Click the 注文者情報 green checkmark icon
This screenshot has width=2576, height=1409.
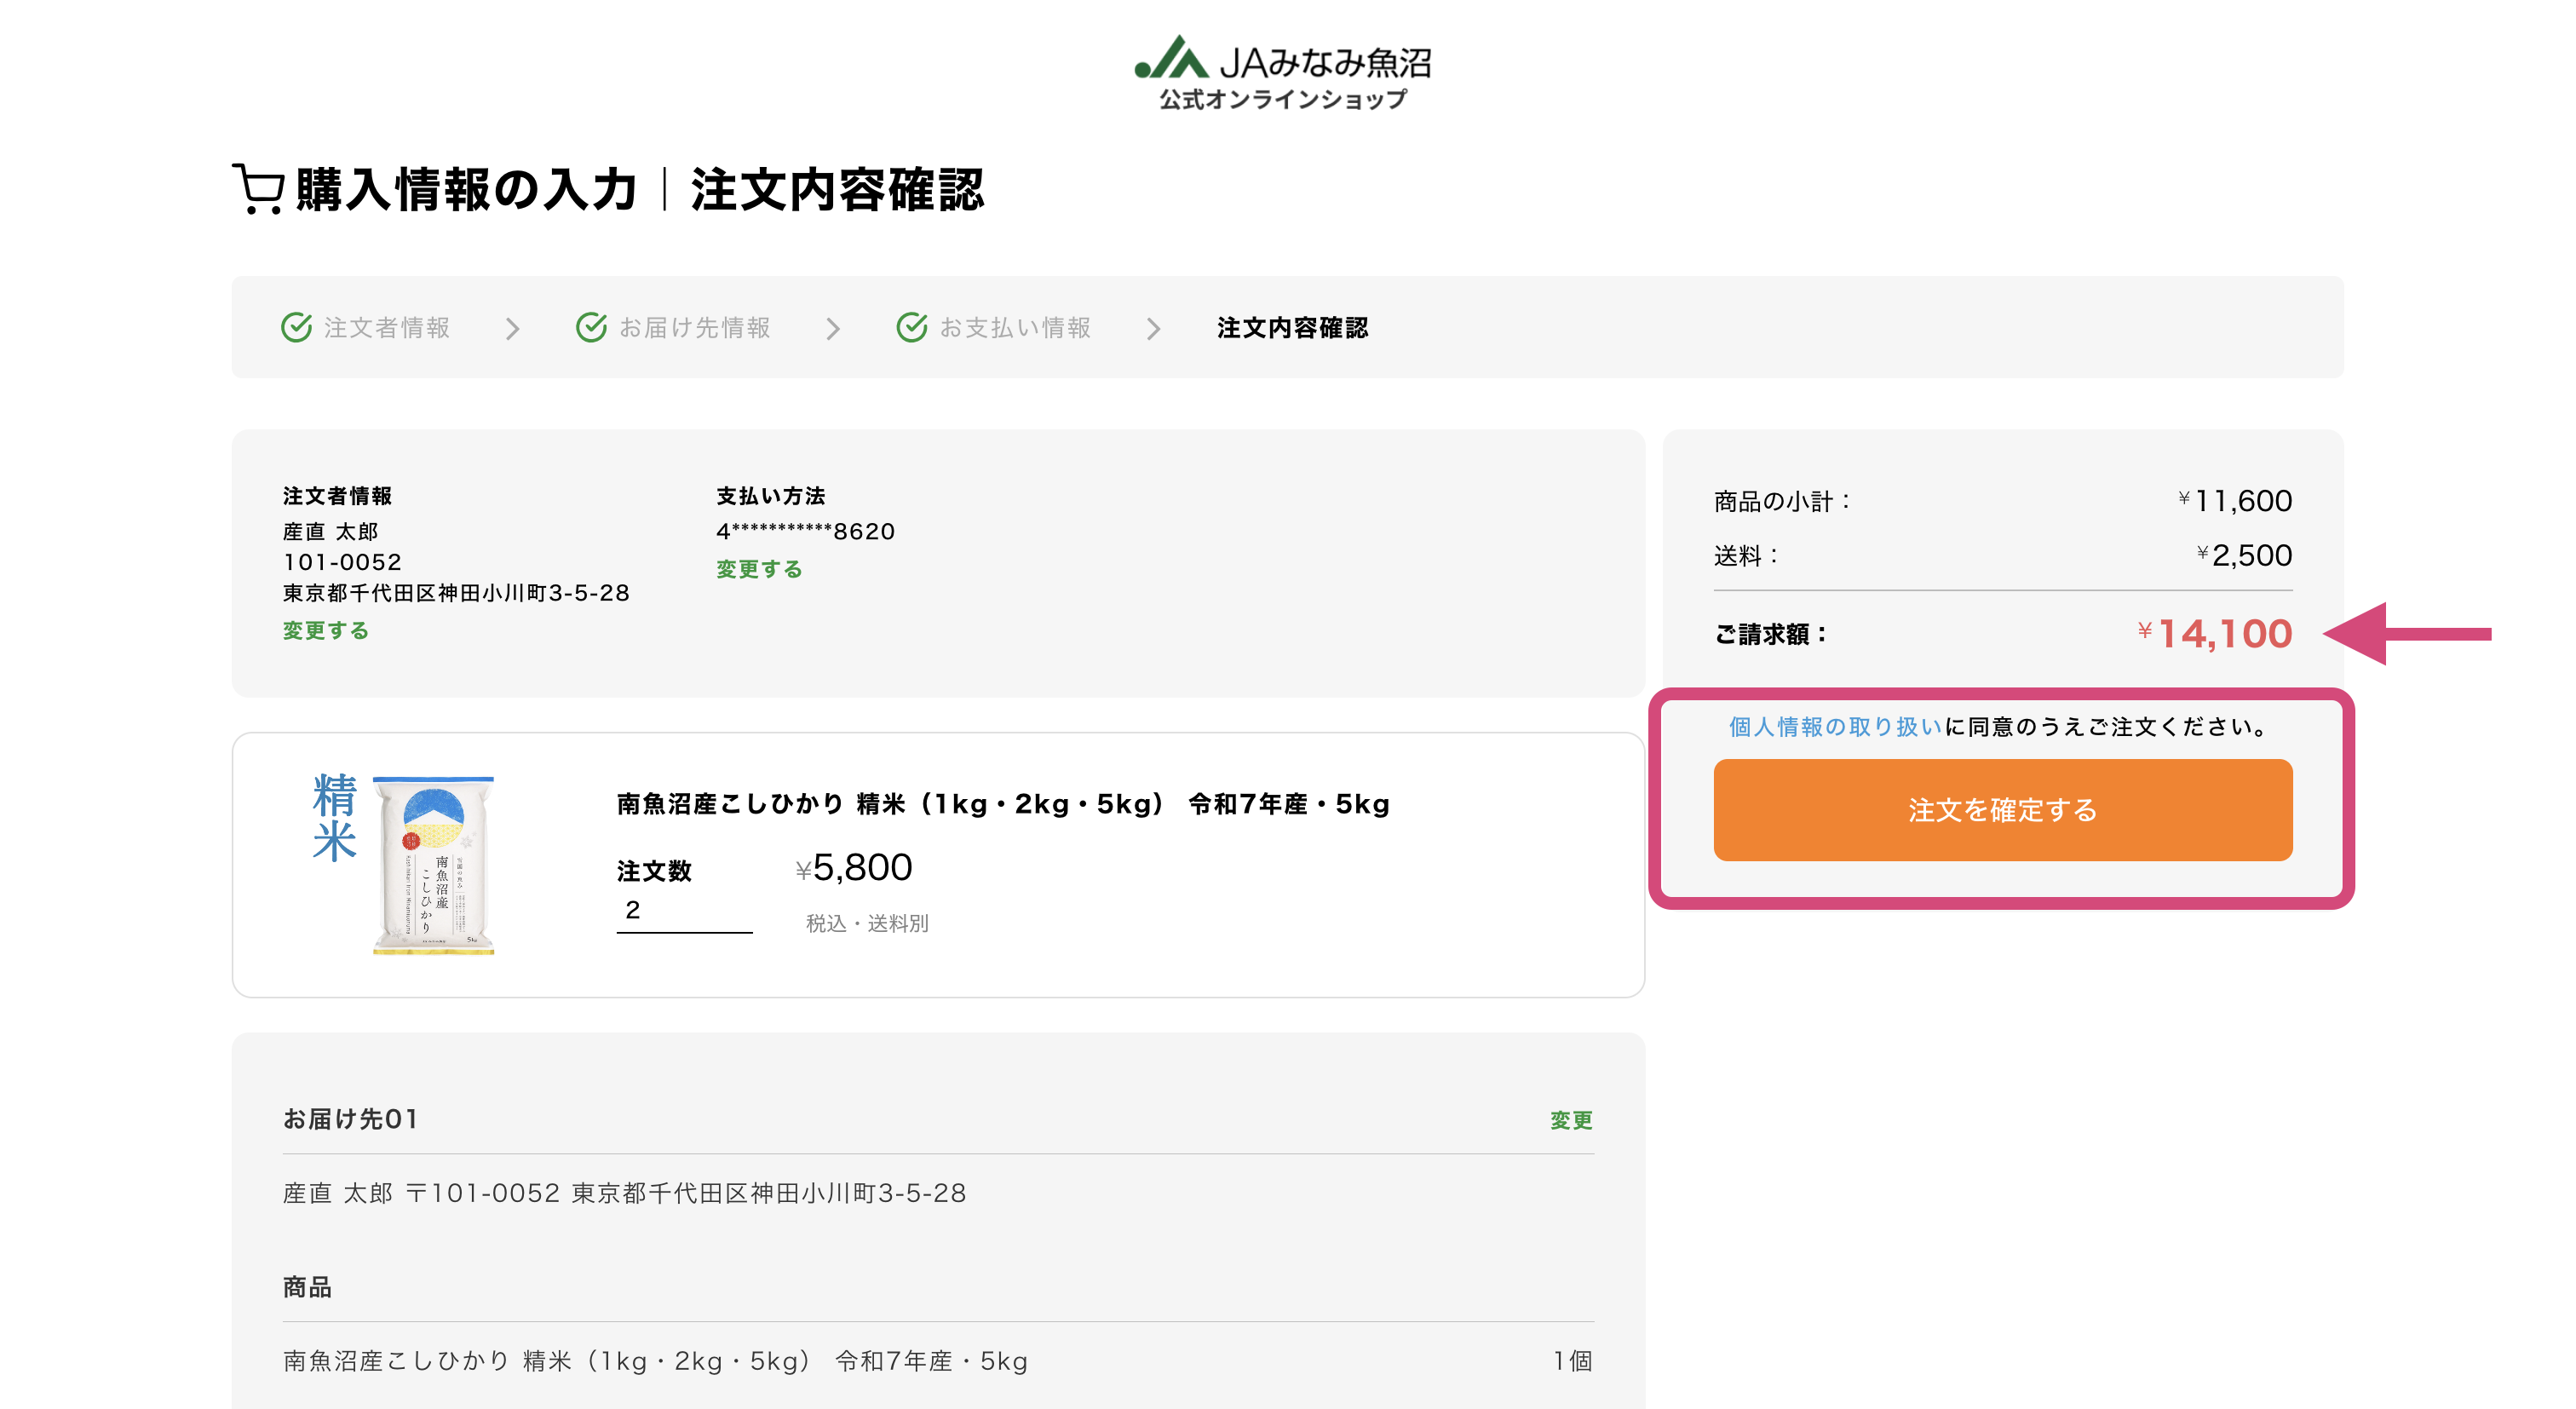(x=296, y=327)
